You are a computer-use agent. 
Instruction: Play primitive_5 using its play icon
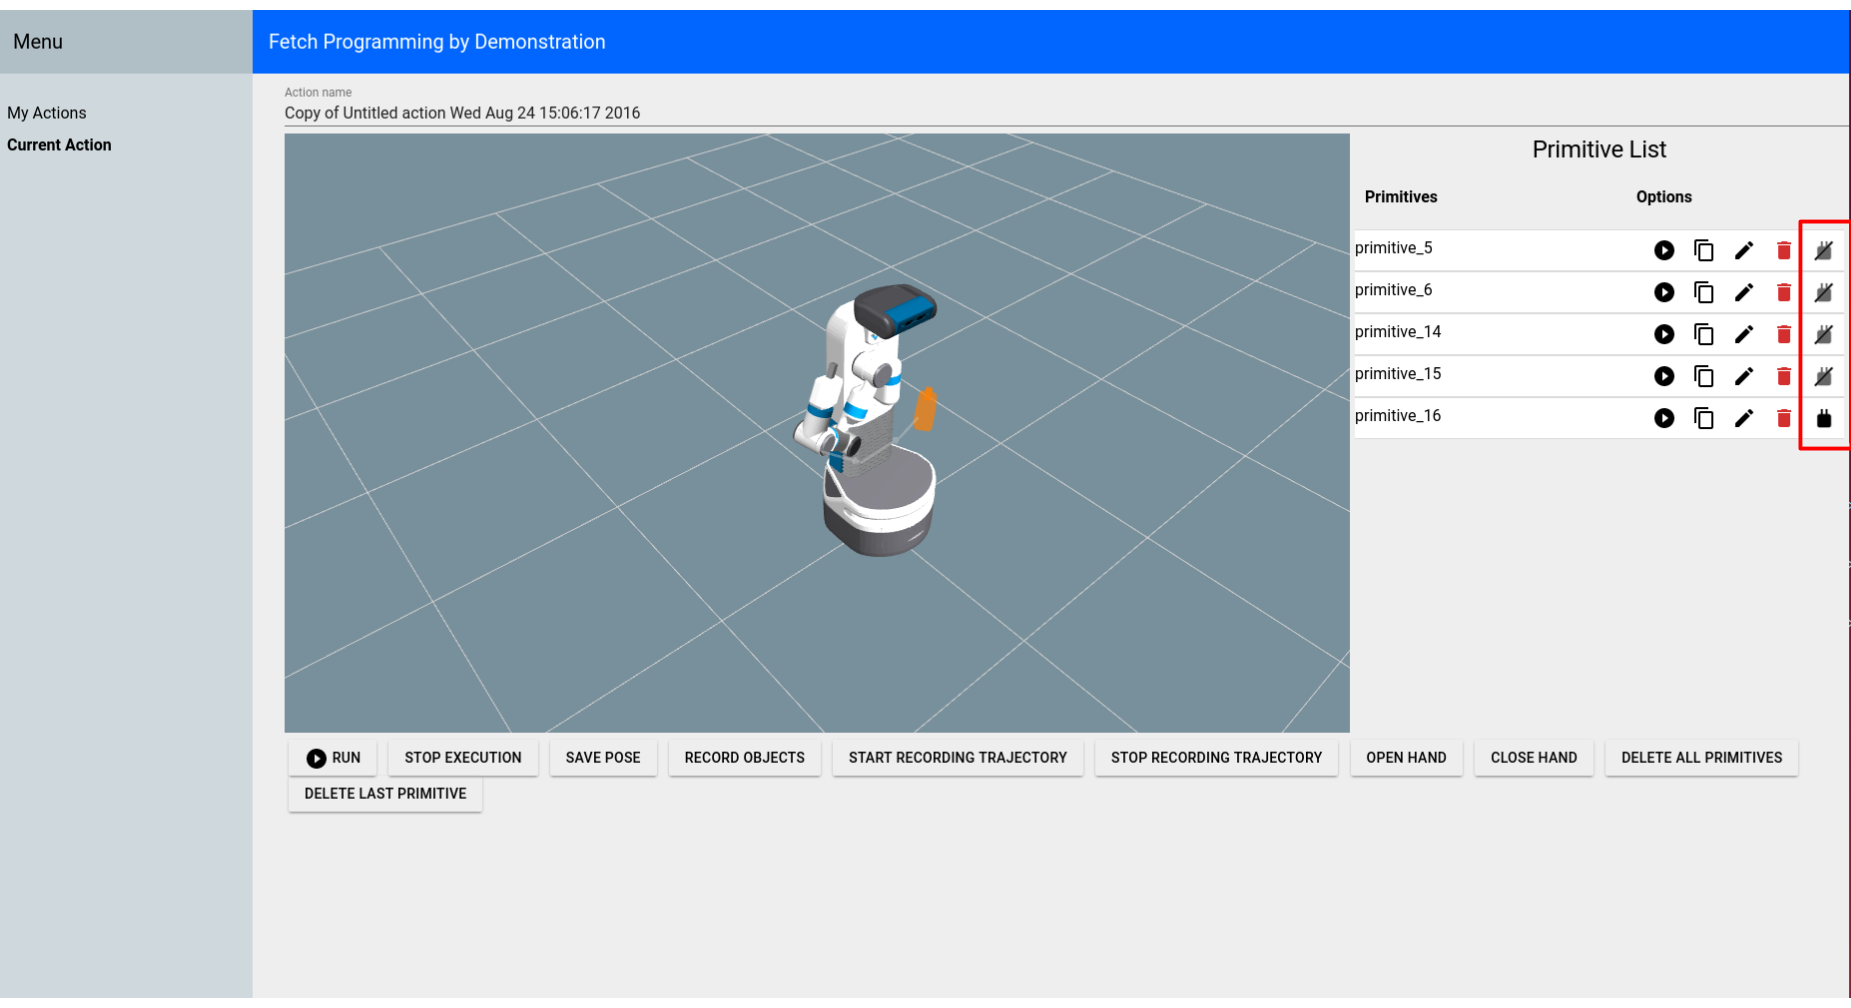pyautogui.click(x=1664, y=250)
